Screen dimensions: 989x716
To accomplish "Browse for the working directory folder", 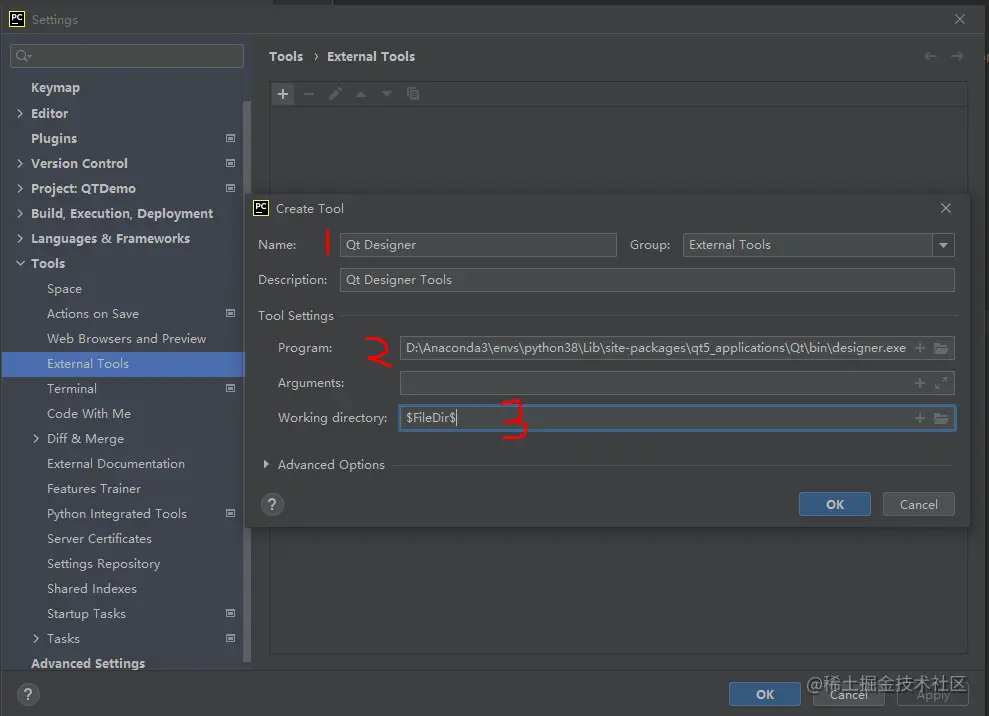I will (941, 418).
